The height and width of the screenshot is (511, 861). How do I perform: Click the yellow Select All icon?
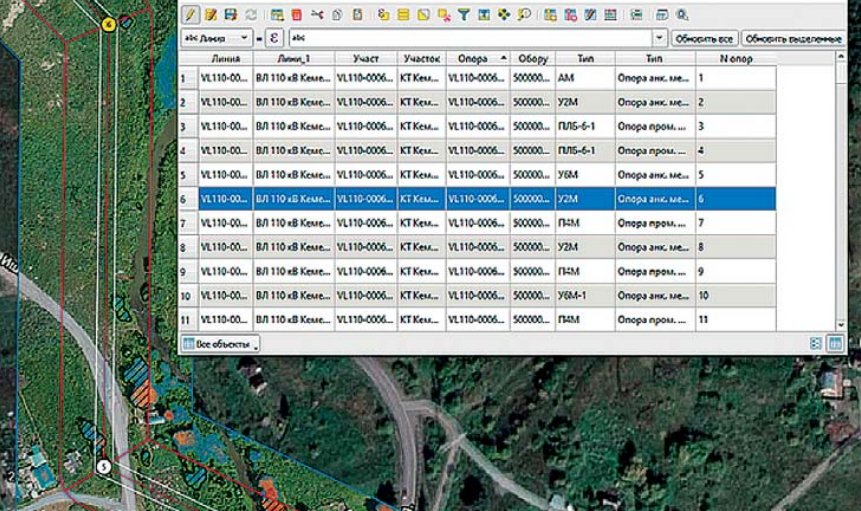(x=403, y=15)
